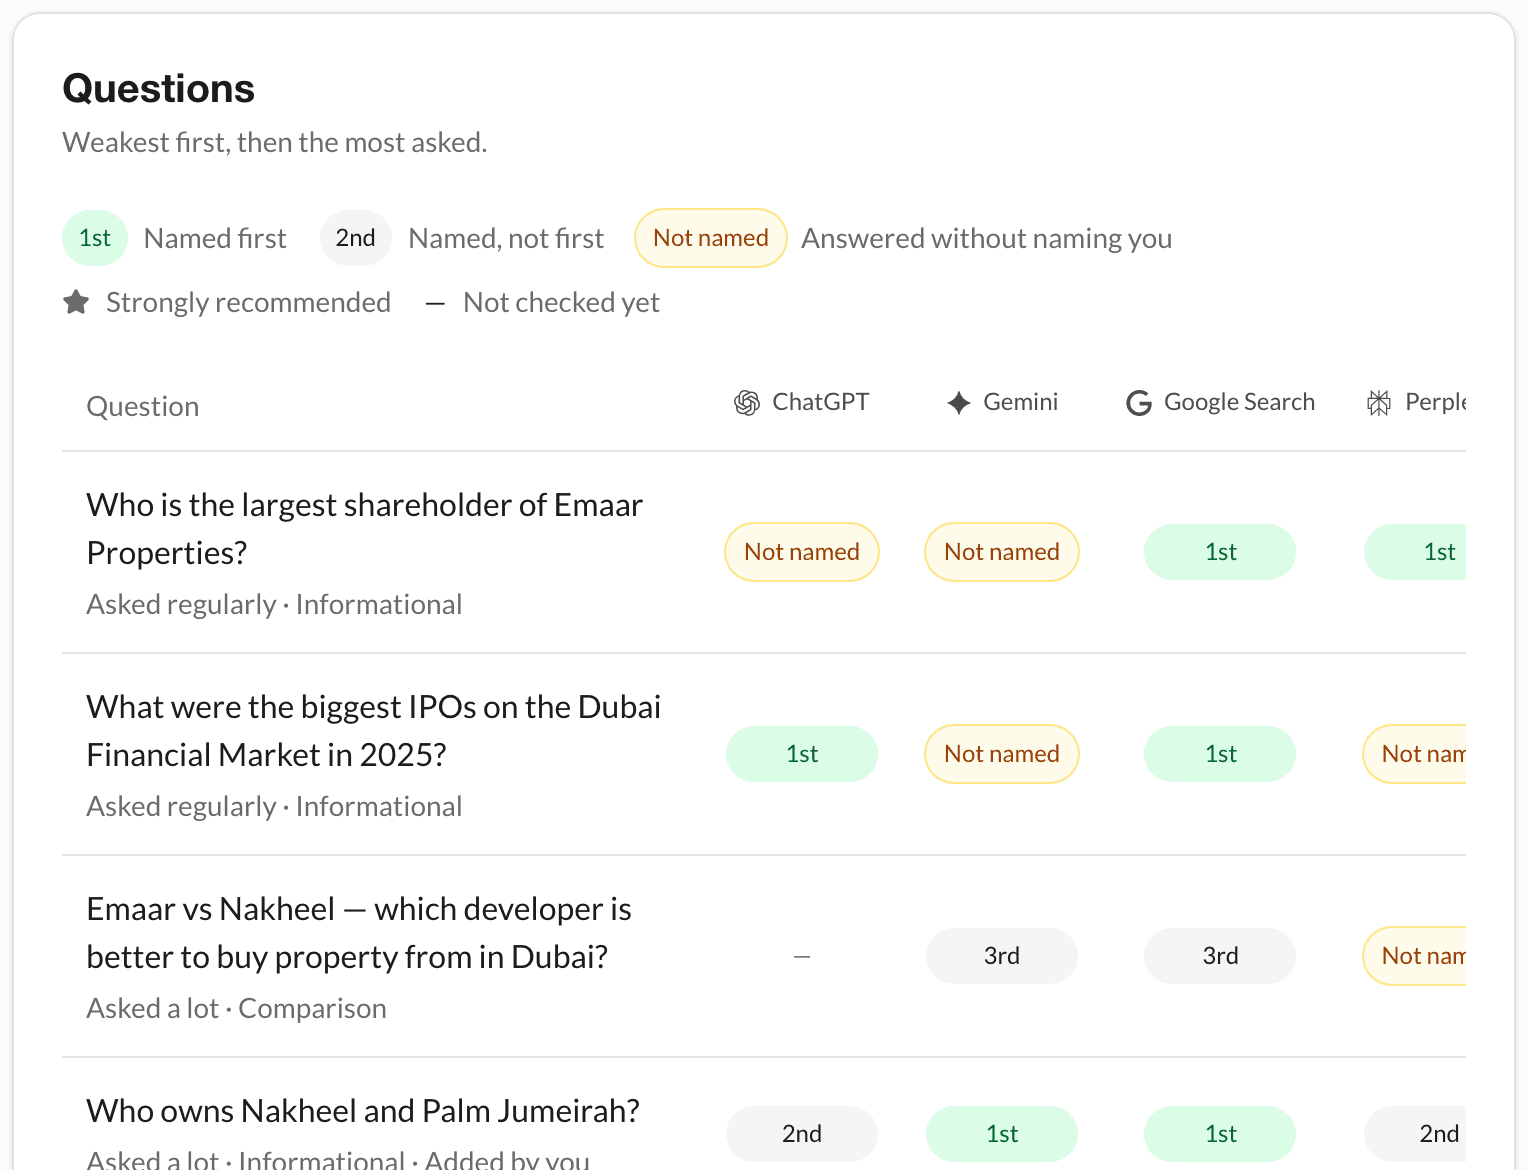Open the Who owns Nakheel question
This screenshot has width=1528, height=1170.
[363, 1111]
